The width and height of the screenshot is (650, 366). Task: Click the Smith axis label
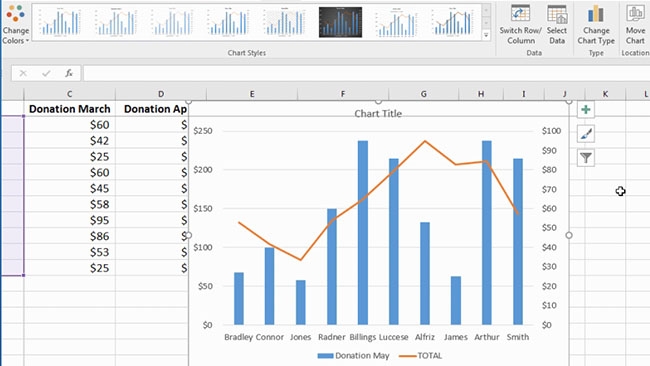tap(518, 337)
